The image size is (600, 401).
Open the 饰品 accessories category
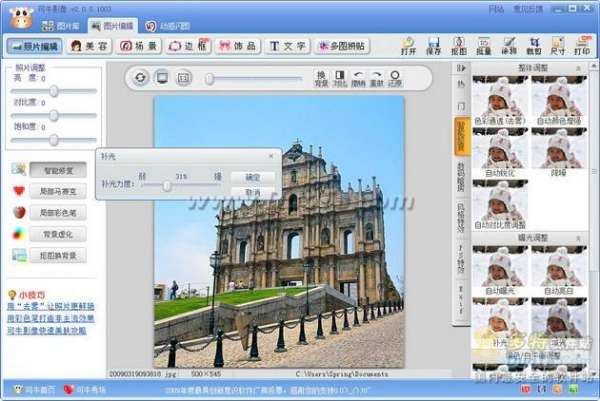tap(238, 46)
